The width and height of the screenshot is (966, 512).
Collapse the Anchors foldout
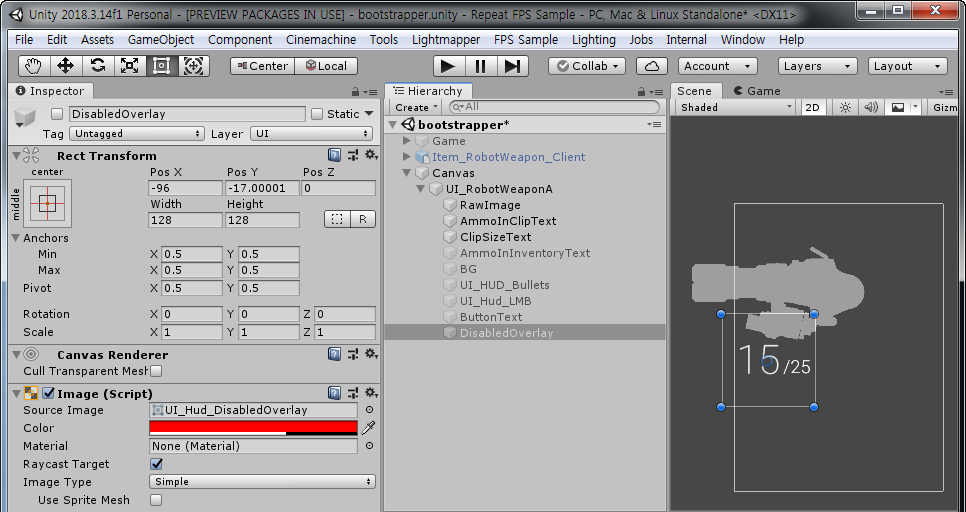[x=16, y=238]
